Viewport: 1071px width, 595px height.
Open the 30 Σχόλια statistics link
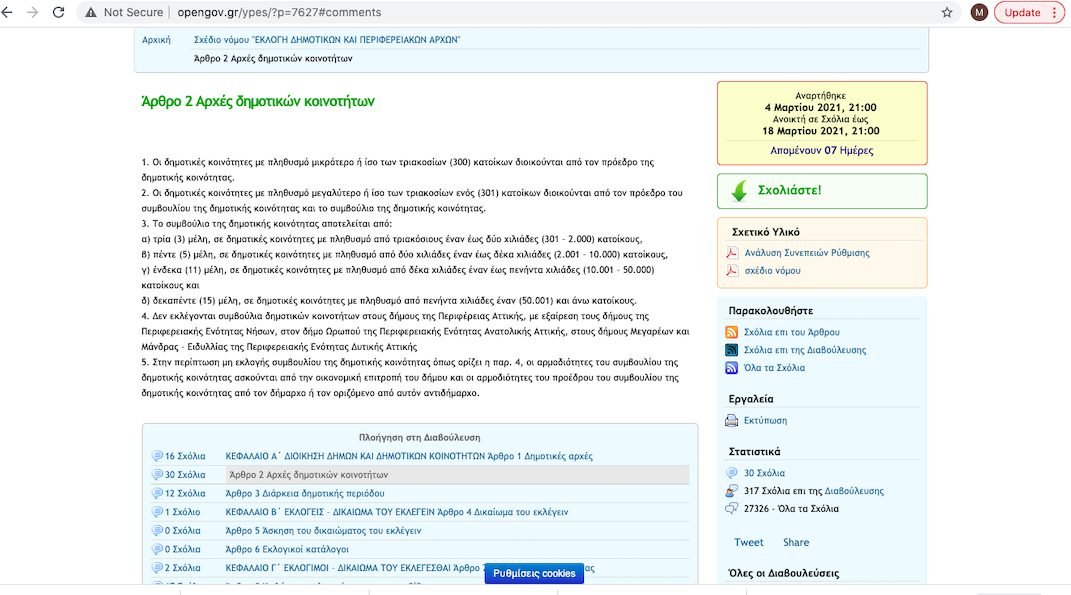click(x=764, y=473)
